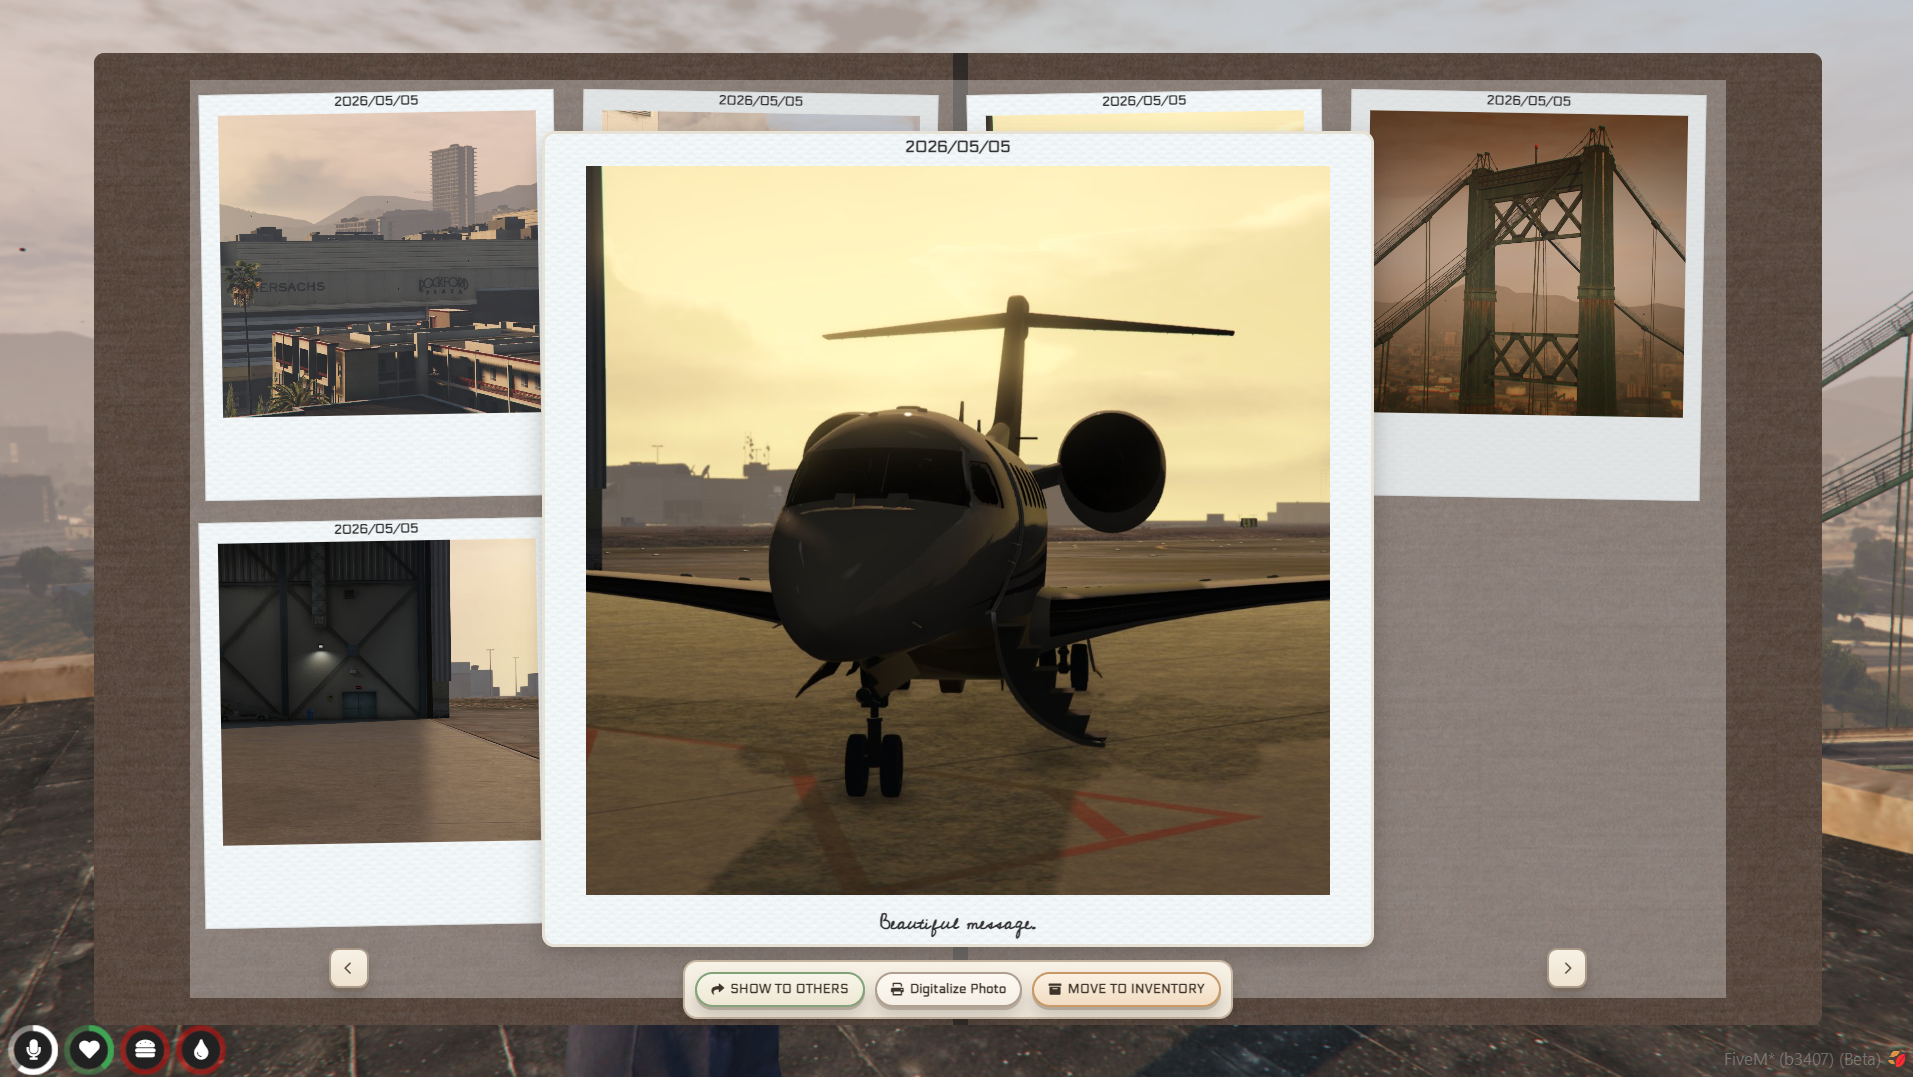Click the Digitalize Photo button
The image size is (1913, 1077).
click(948, 989)
